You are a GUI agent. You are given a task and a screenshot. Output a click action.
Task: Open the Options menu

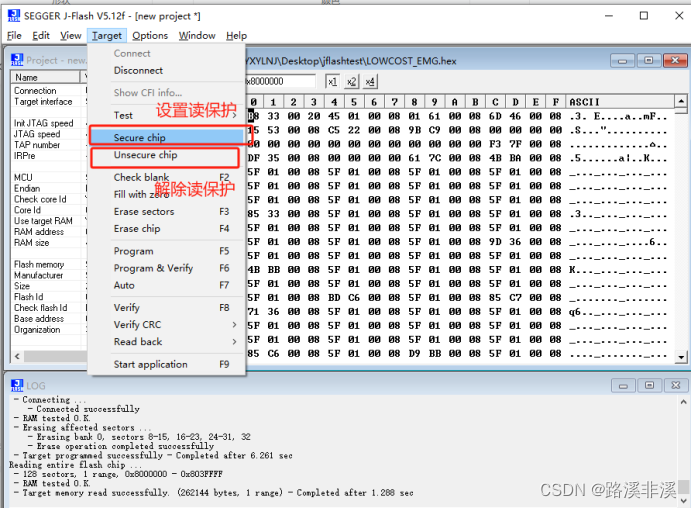pos(150,36)
